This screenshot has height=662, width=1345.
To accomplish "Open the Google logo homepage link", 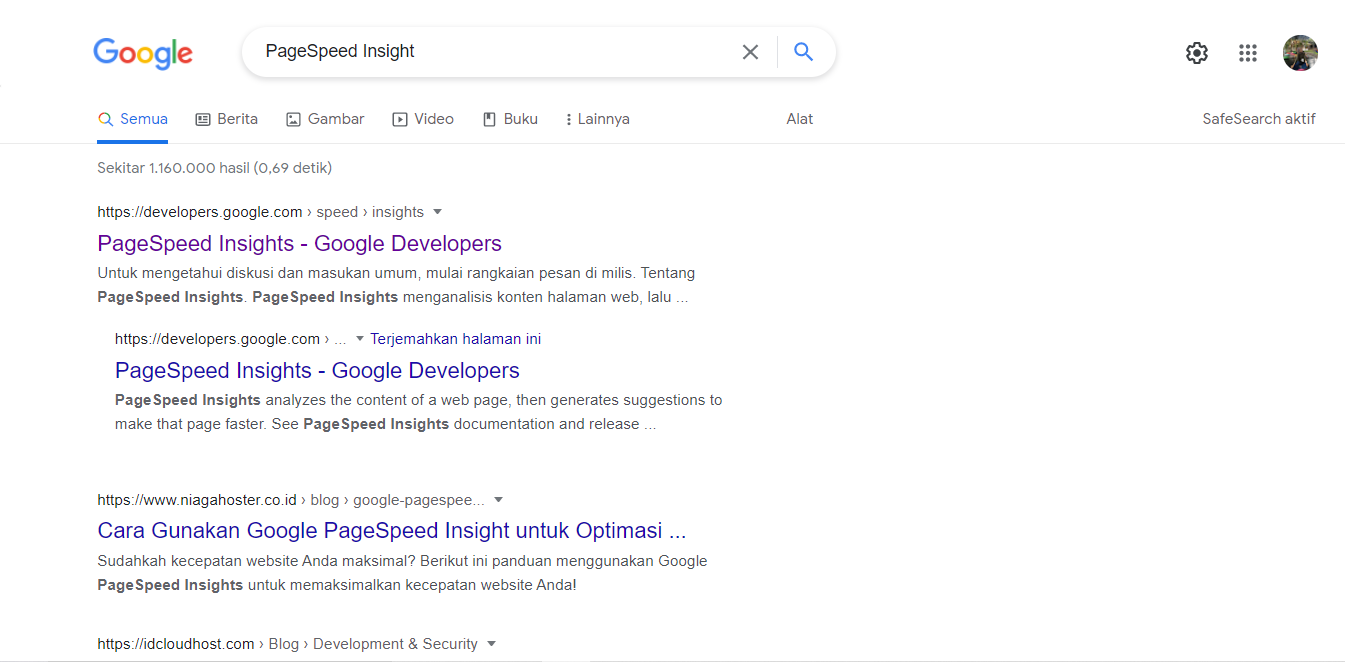I will 143,53.
